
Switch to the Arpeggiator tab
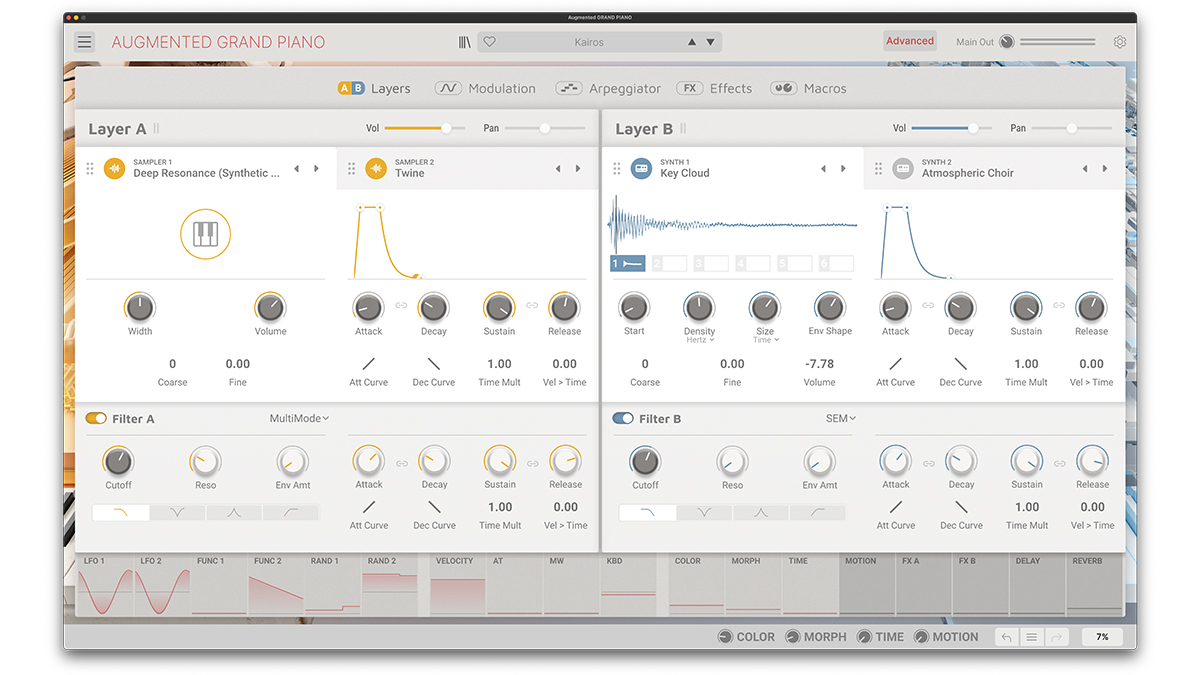[608, 88]
